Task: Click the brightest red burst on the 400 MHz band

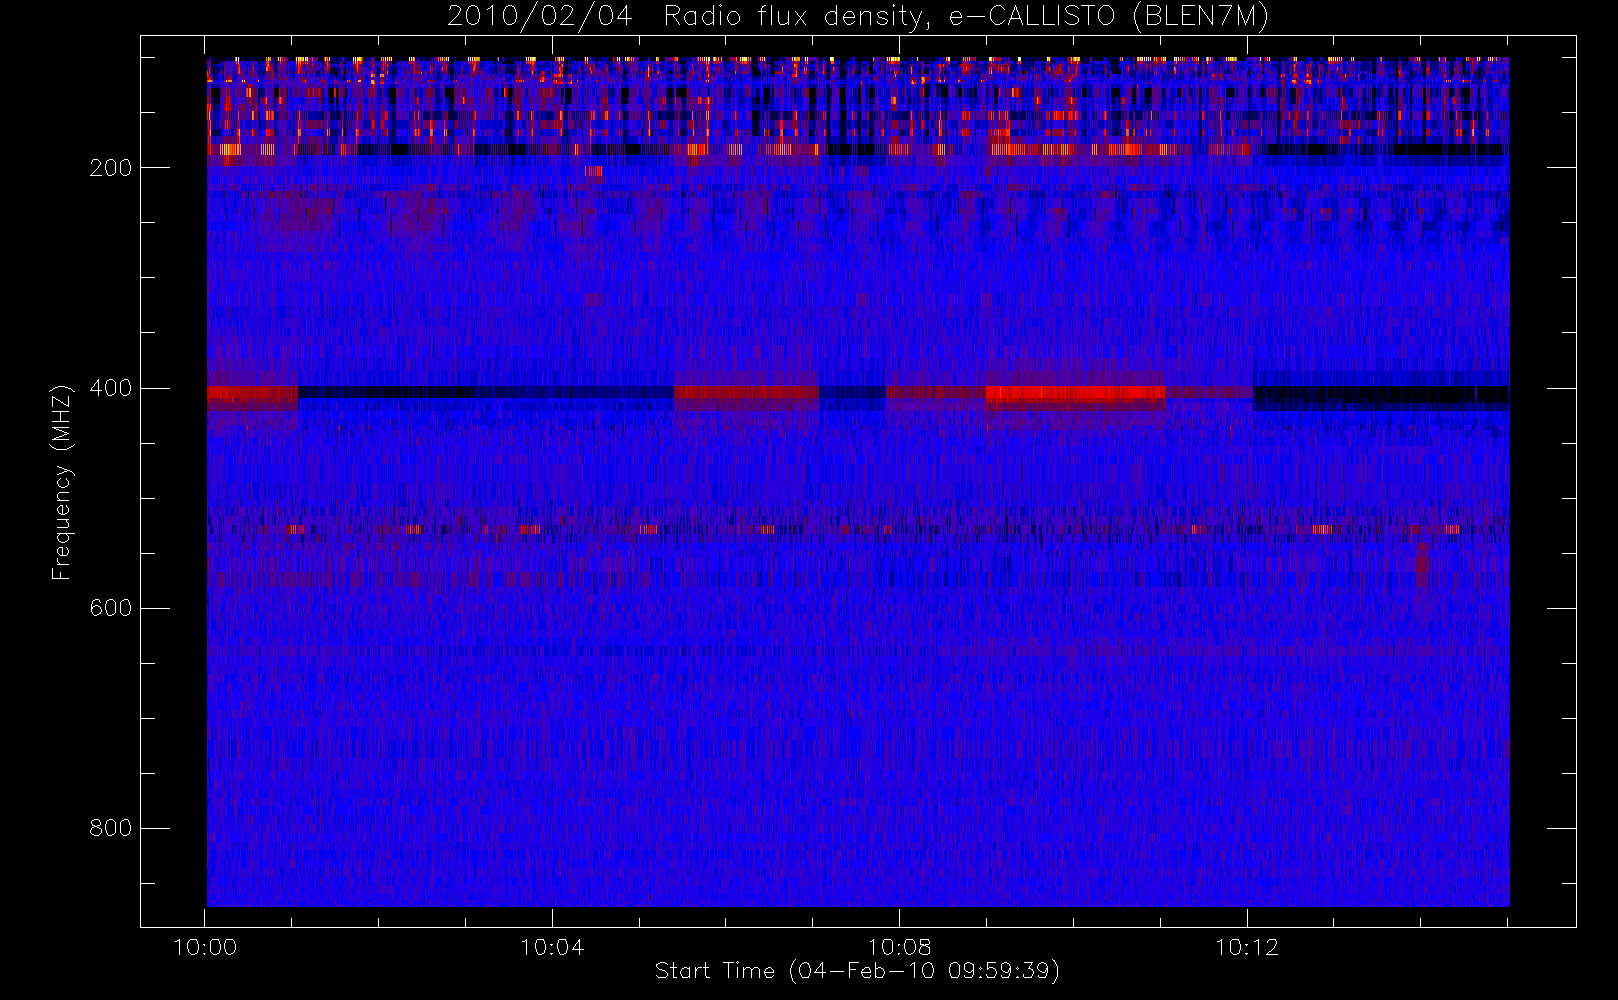Action: [x=1075, y=393]
